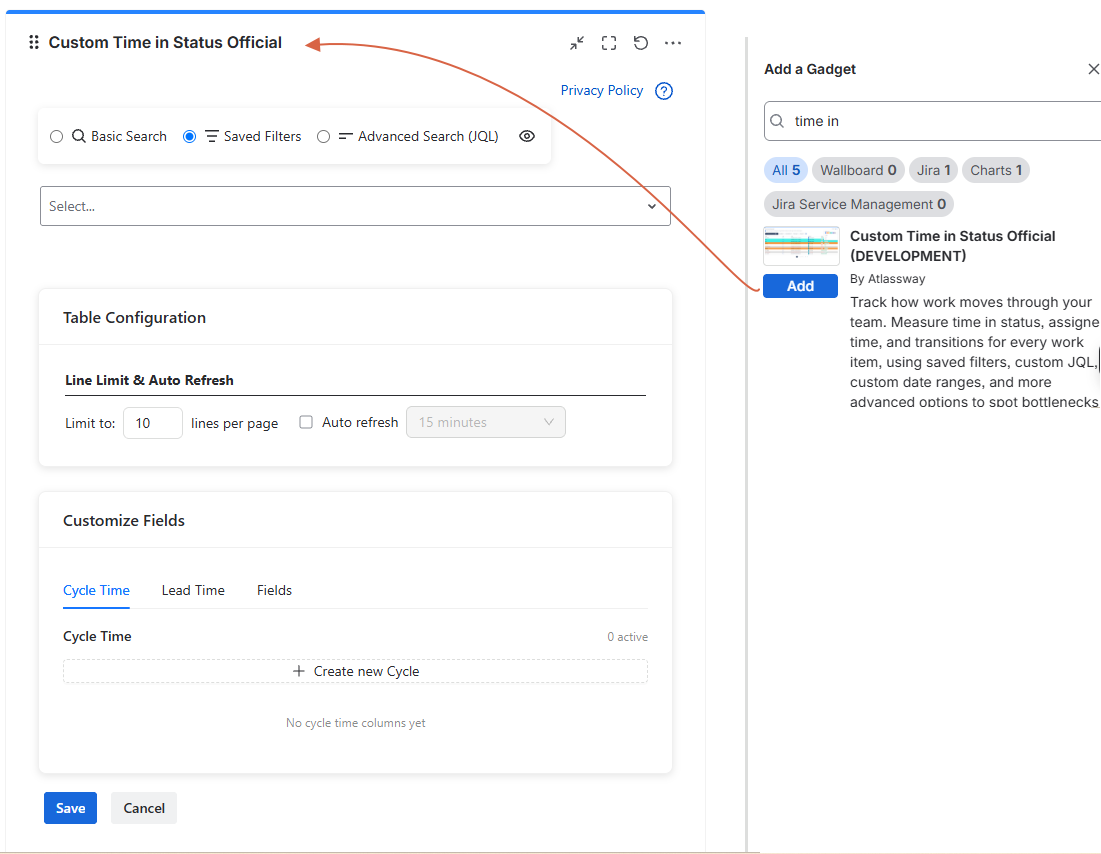This screenshot has height=854, width=1101.
Task: Minimize the gadget using collapse arrows icon
Action: (576, 43)
